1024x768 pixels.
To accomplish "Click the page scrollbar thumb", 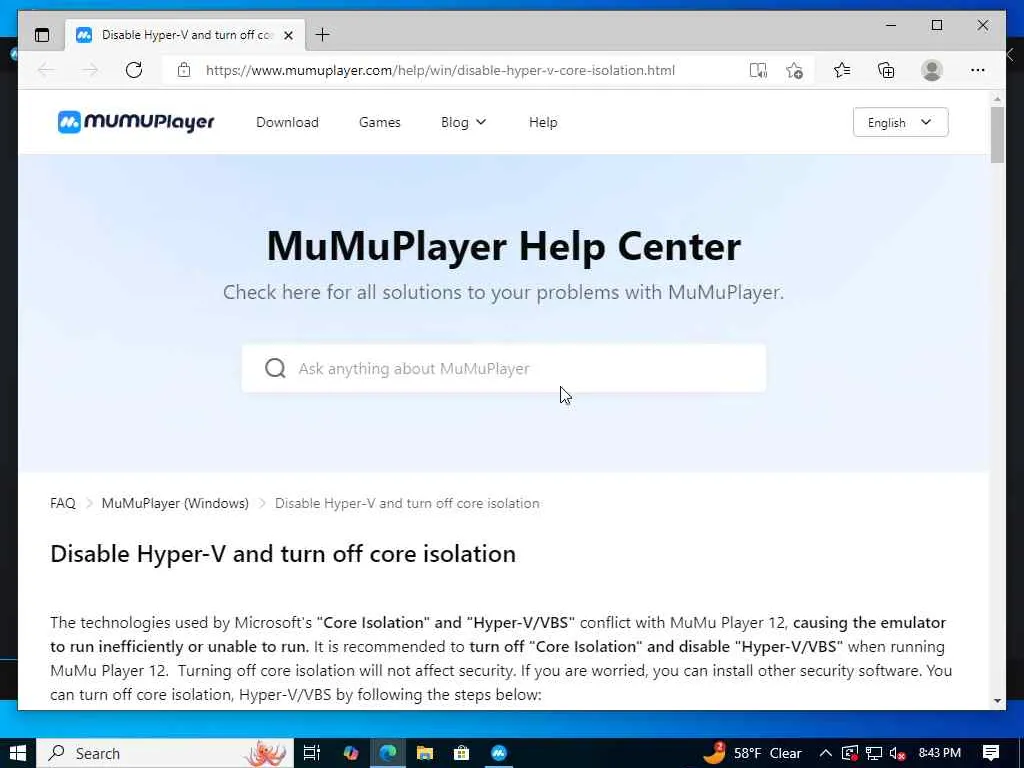I will pyautogui.click(x=997, y=135).
